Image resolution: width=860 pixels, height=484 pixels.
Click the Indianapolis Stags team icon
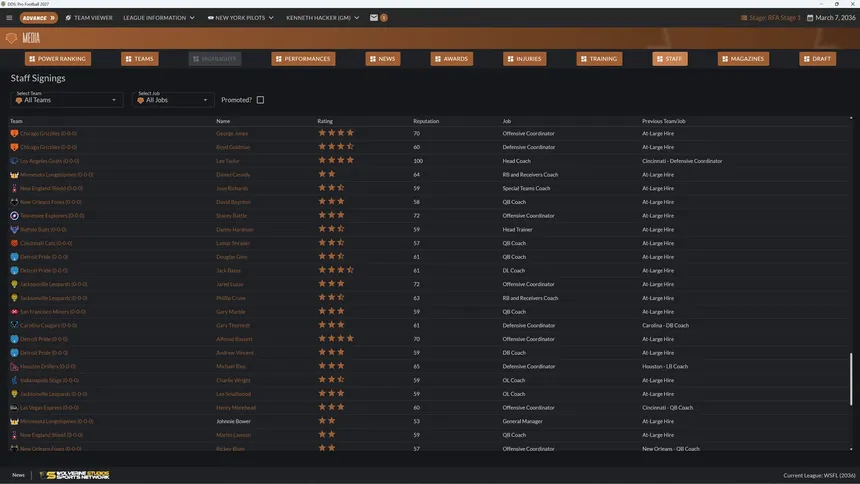coord(14,380)
